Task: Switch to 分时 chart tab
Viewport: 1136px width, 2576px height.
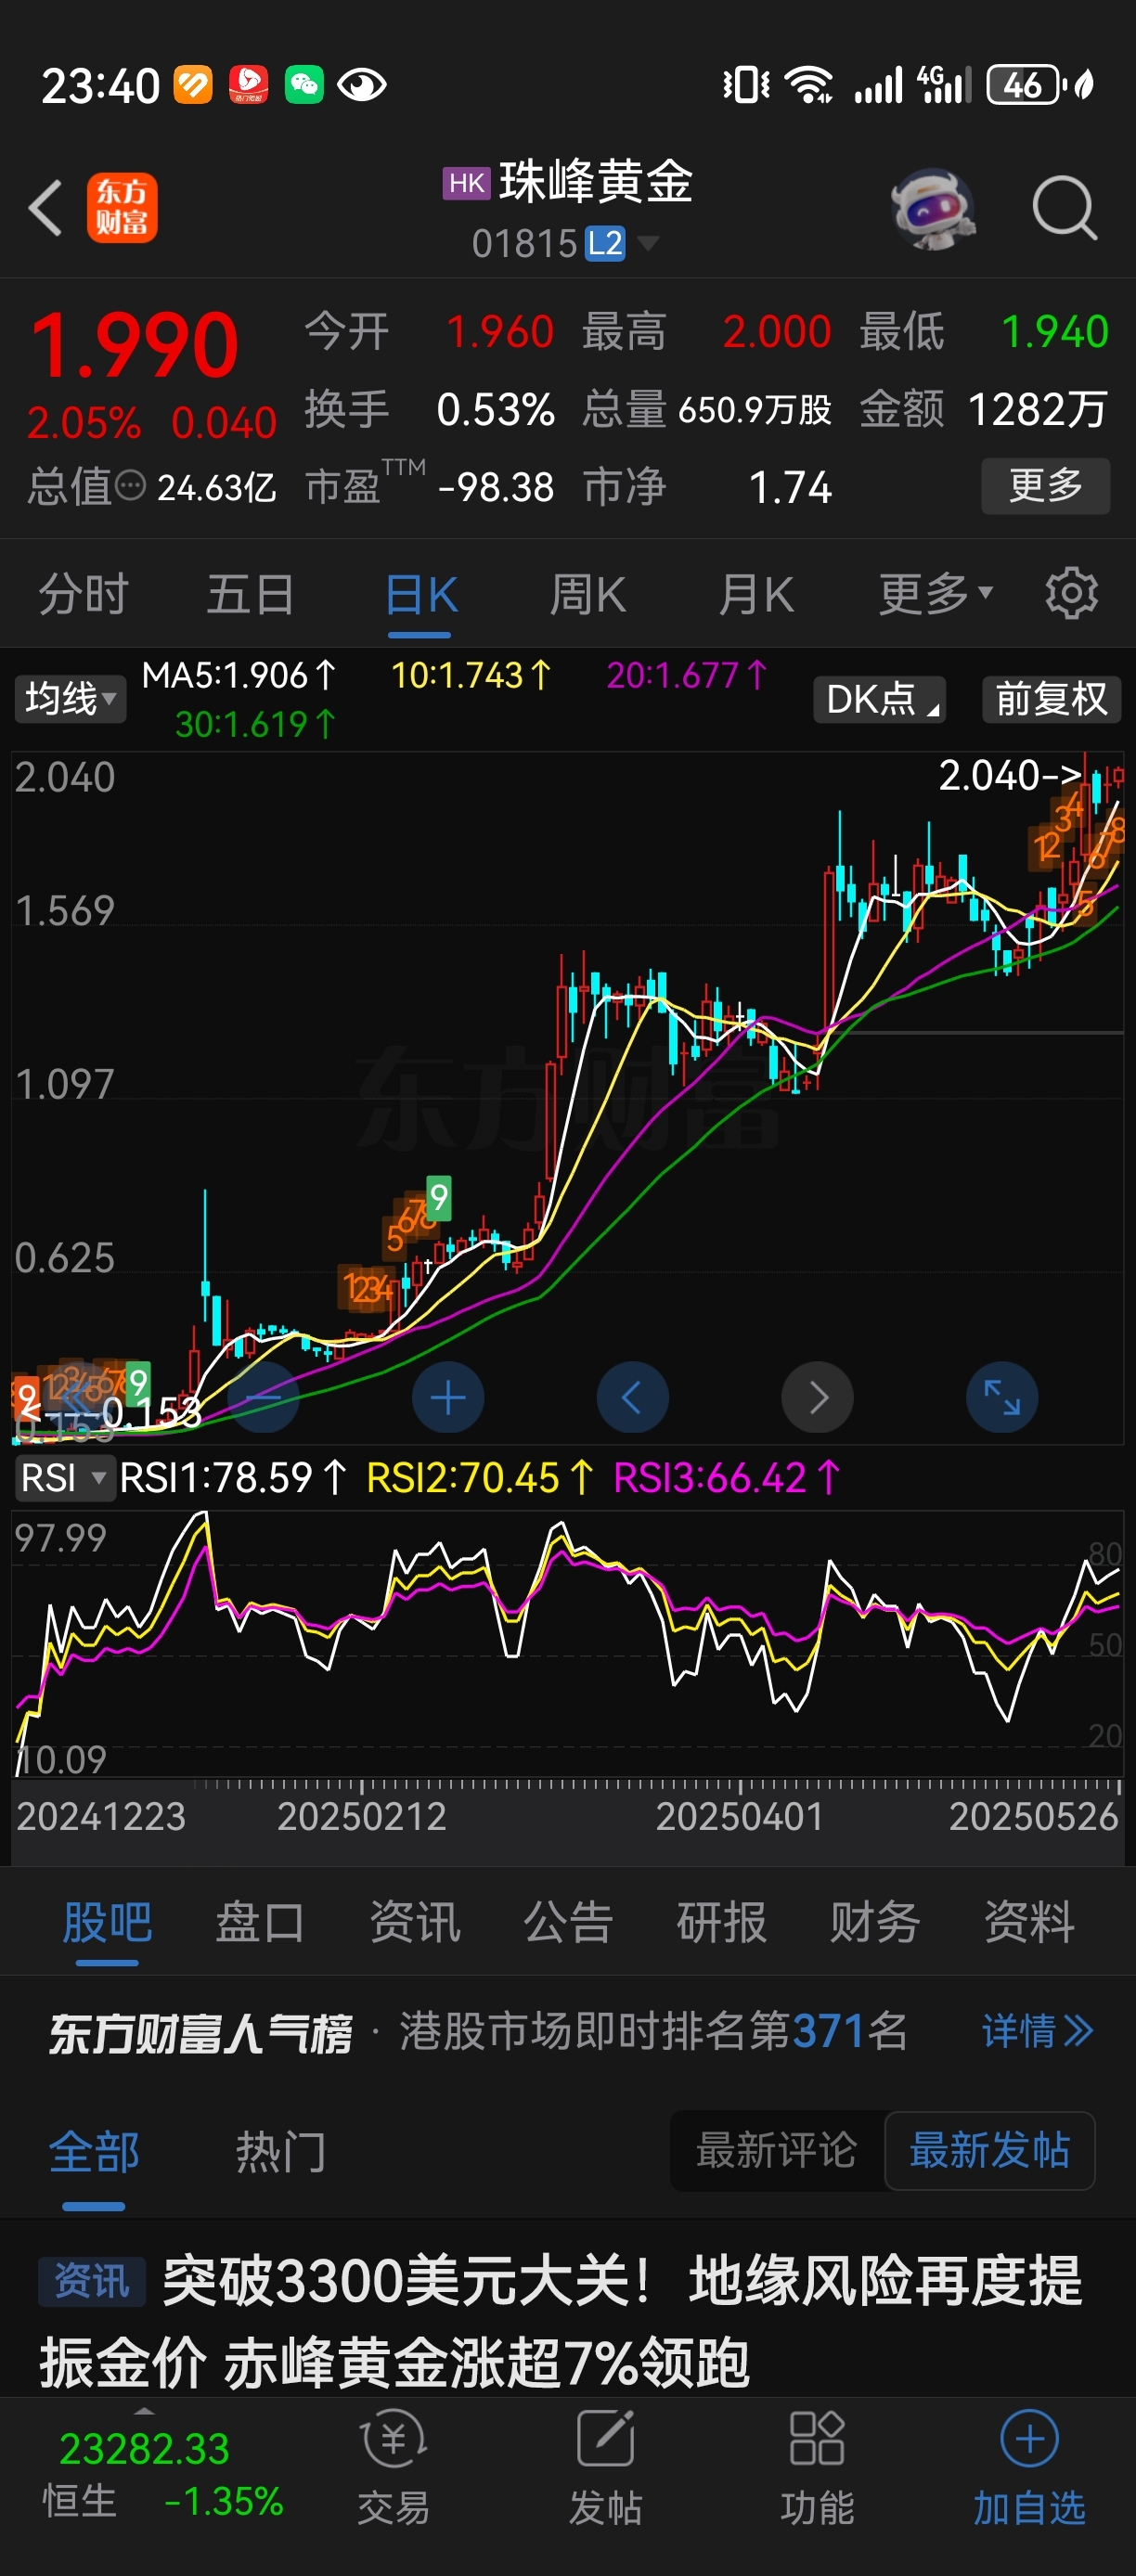Action: click(84, 594)
